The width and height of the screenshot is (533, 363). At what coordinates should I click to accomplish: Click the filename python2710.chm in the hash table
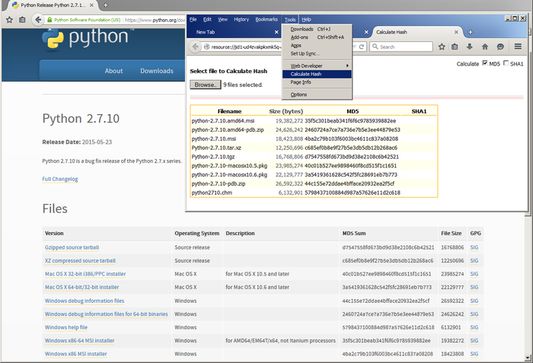(212, 193)
